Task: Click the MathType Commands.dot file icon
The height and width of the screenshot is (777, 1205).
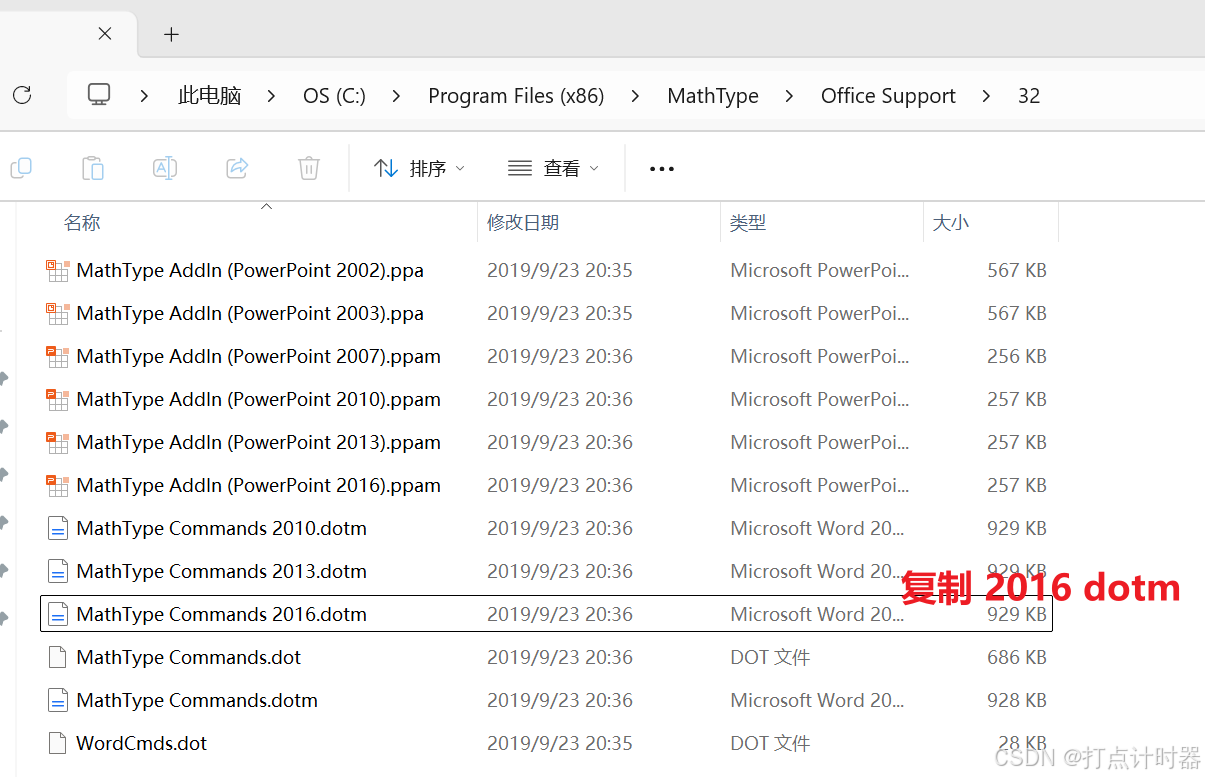Action: click(x=58, y=657)
